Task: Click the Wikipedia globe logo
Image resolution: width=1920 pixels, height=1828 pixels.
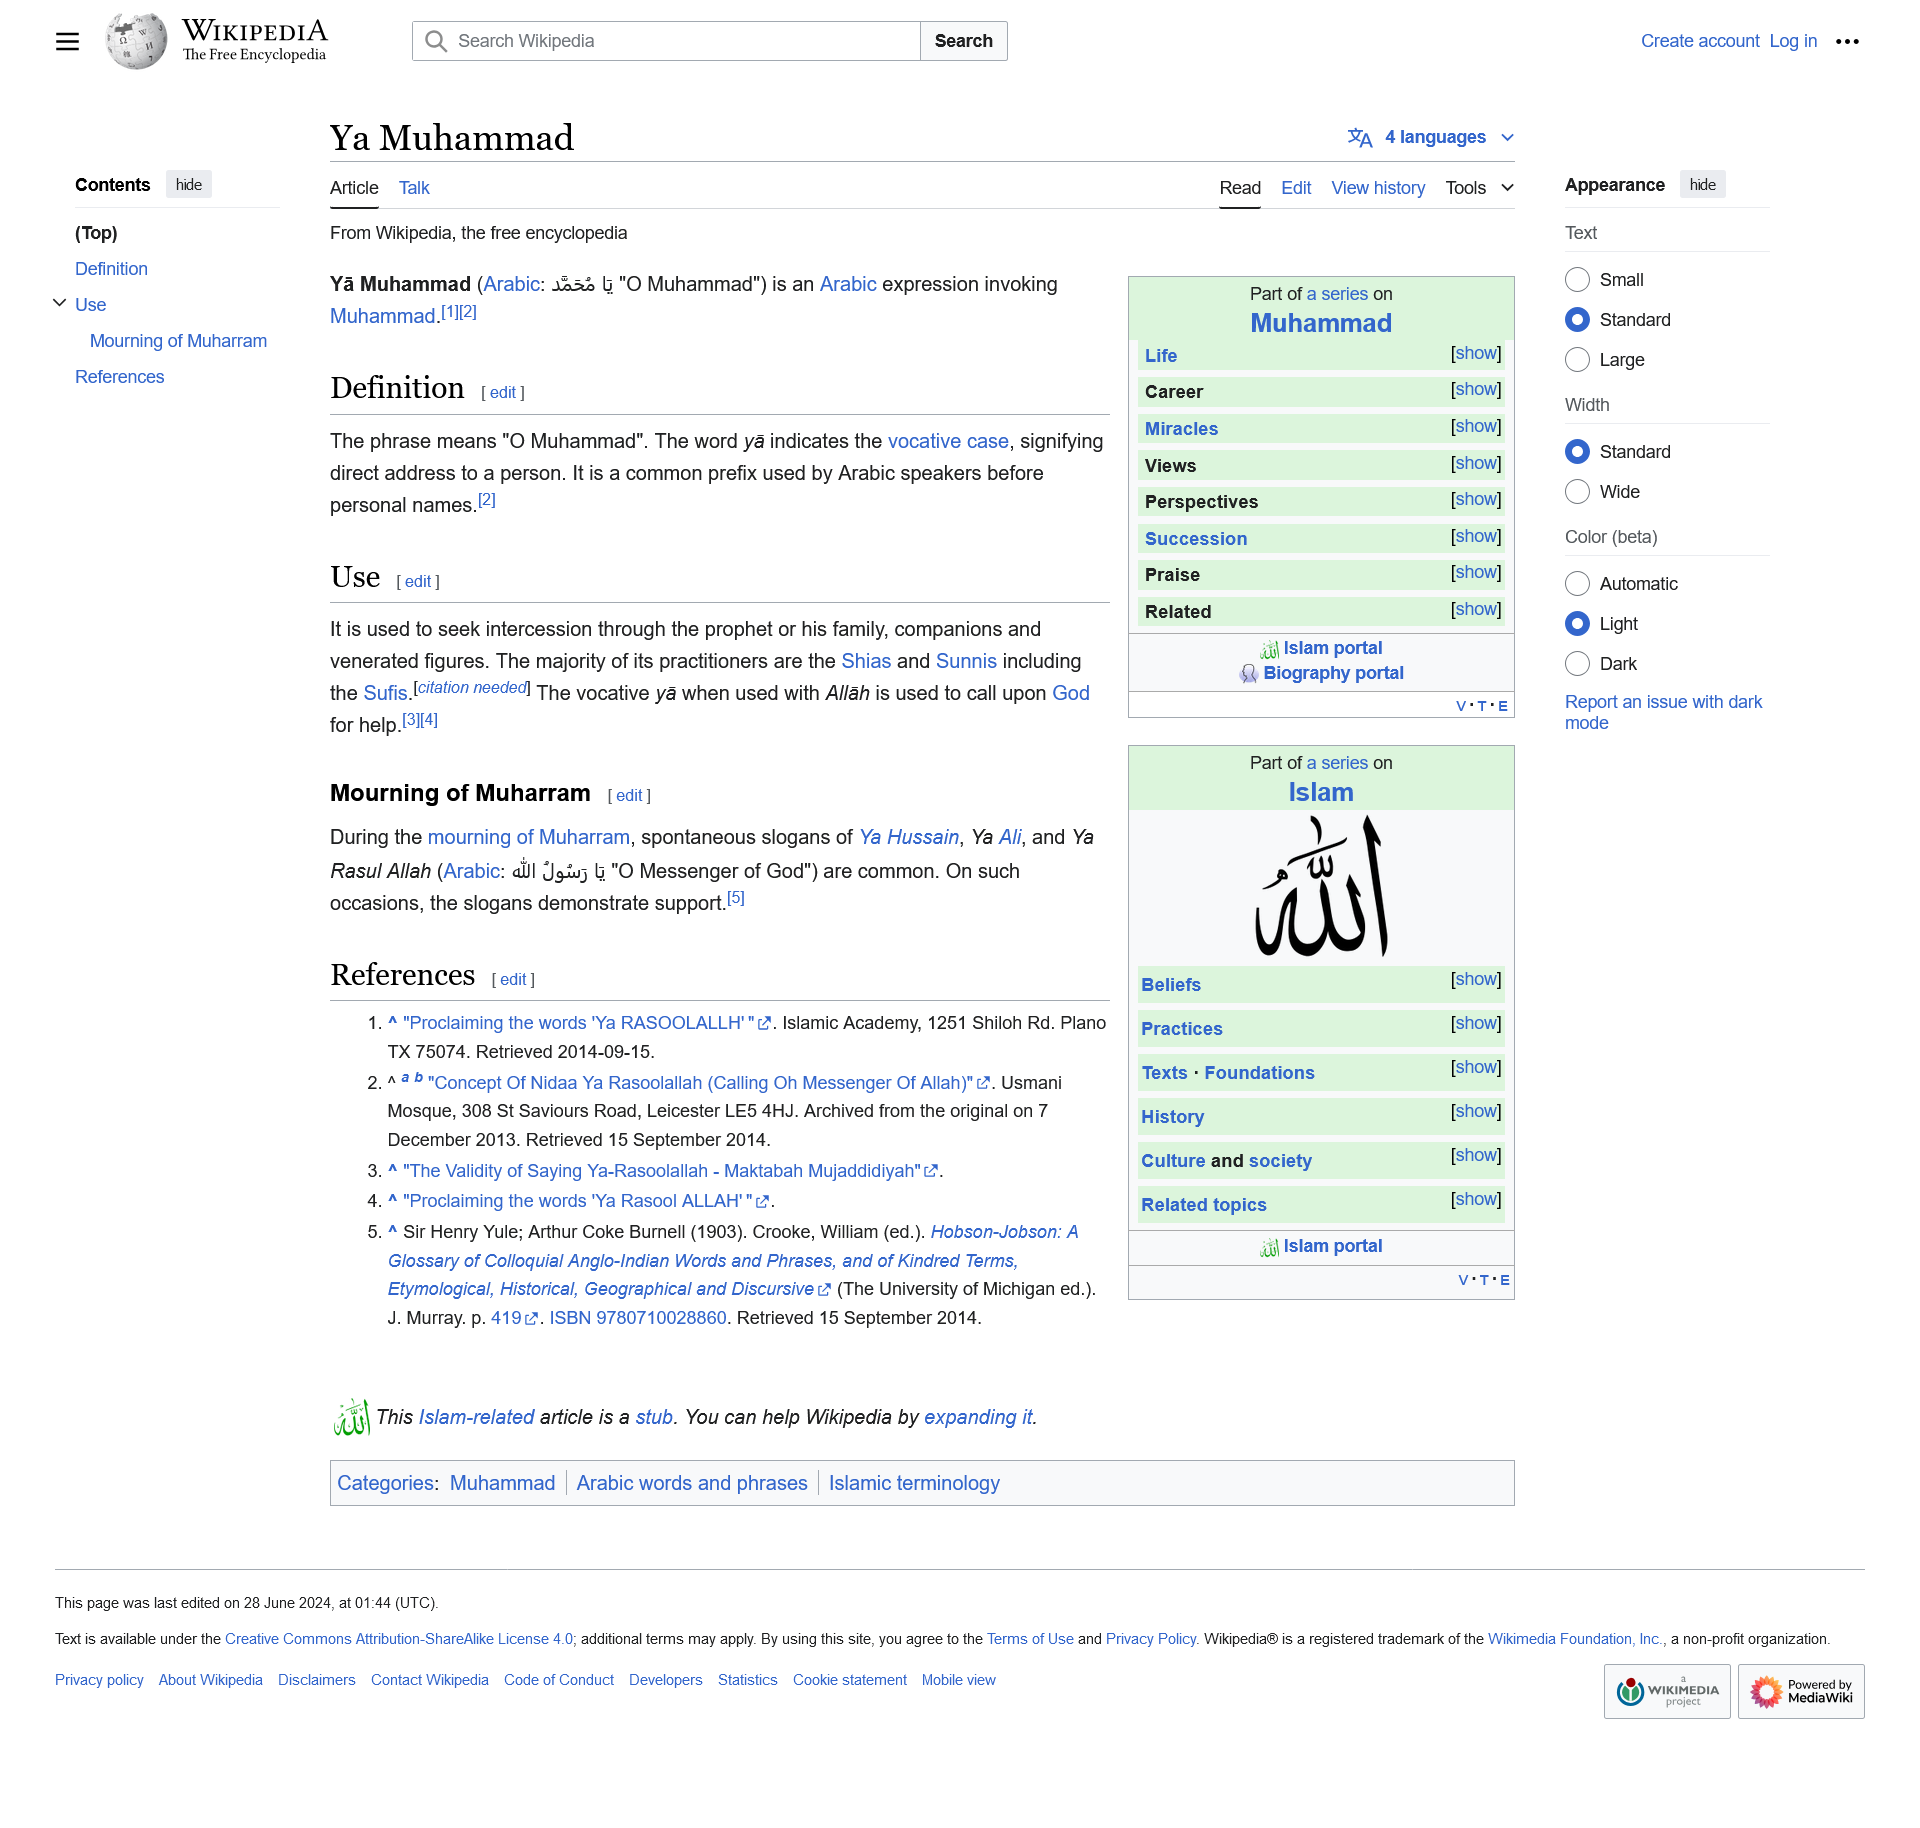Action: coord(137,41)
